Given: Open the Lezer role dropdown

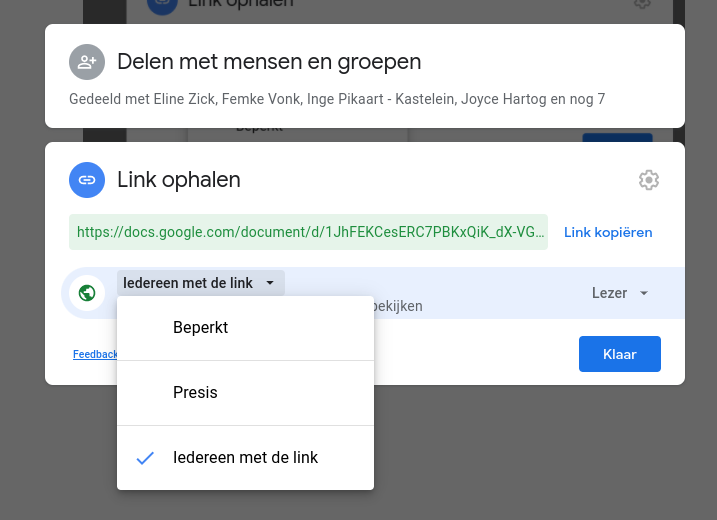Looking at the screenshot, I should click(610, 293).
